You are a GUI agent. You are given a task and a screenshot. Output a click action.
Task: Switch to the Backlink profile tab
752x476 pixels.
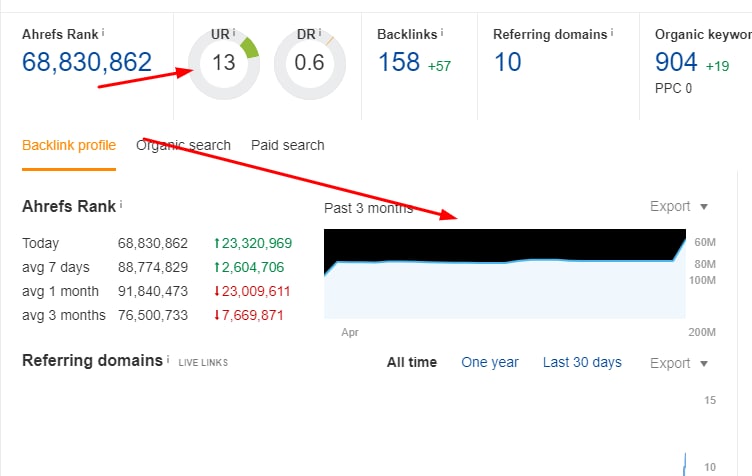click(69, 145)
